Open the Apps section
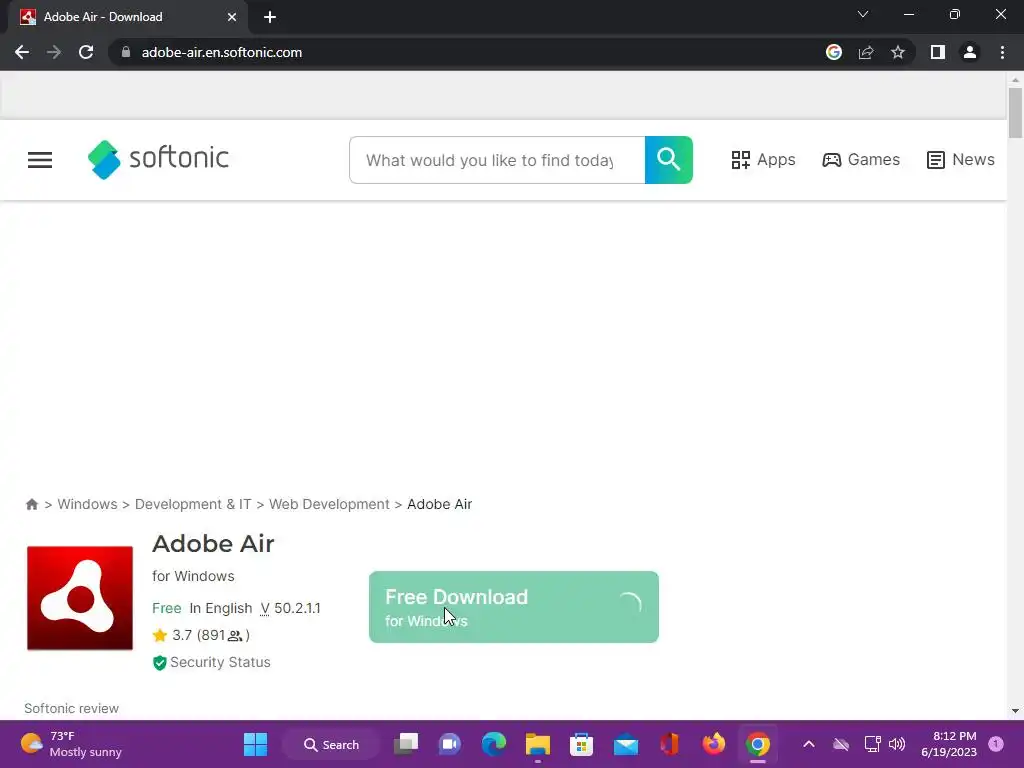The width and height of the screenshot is (1024, 768). point(763,160)
